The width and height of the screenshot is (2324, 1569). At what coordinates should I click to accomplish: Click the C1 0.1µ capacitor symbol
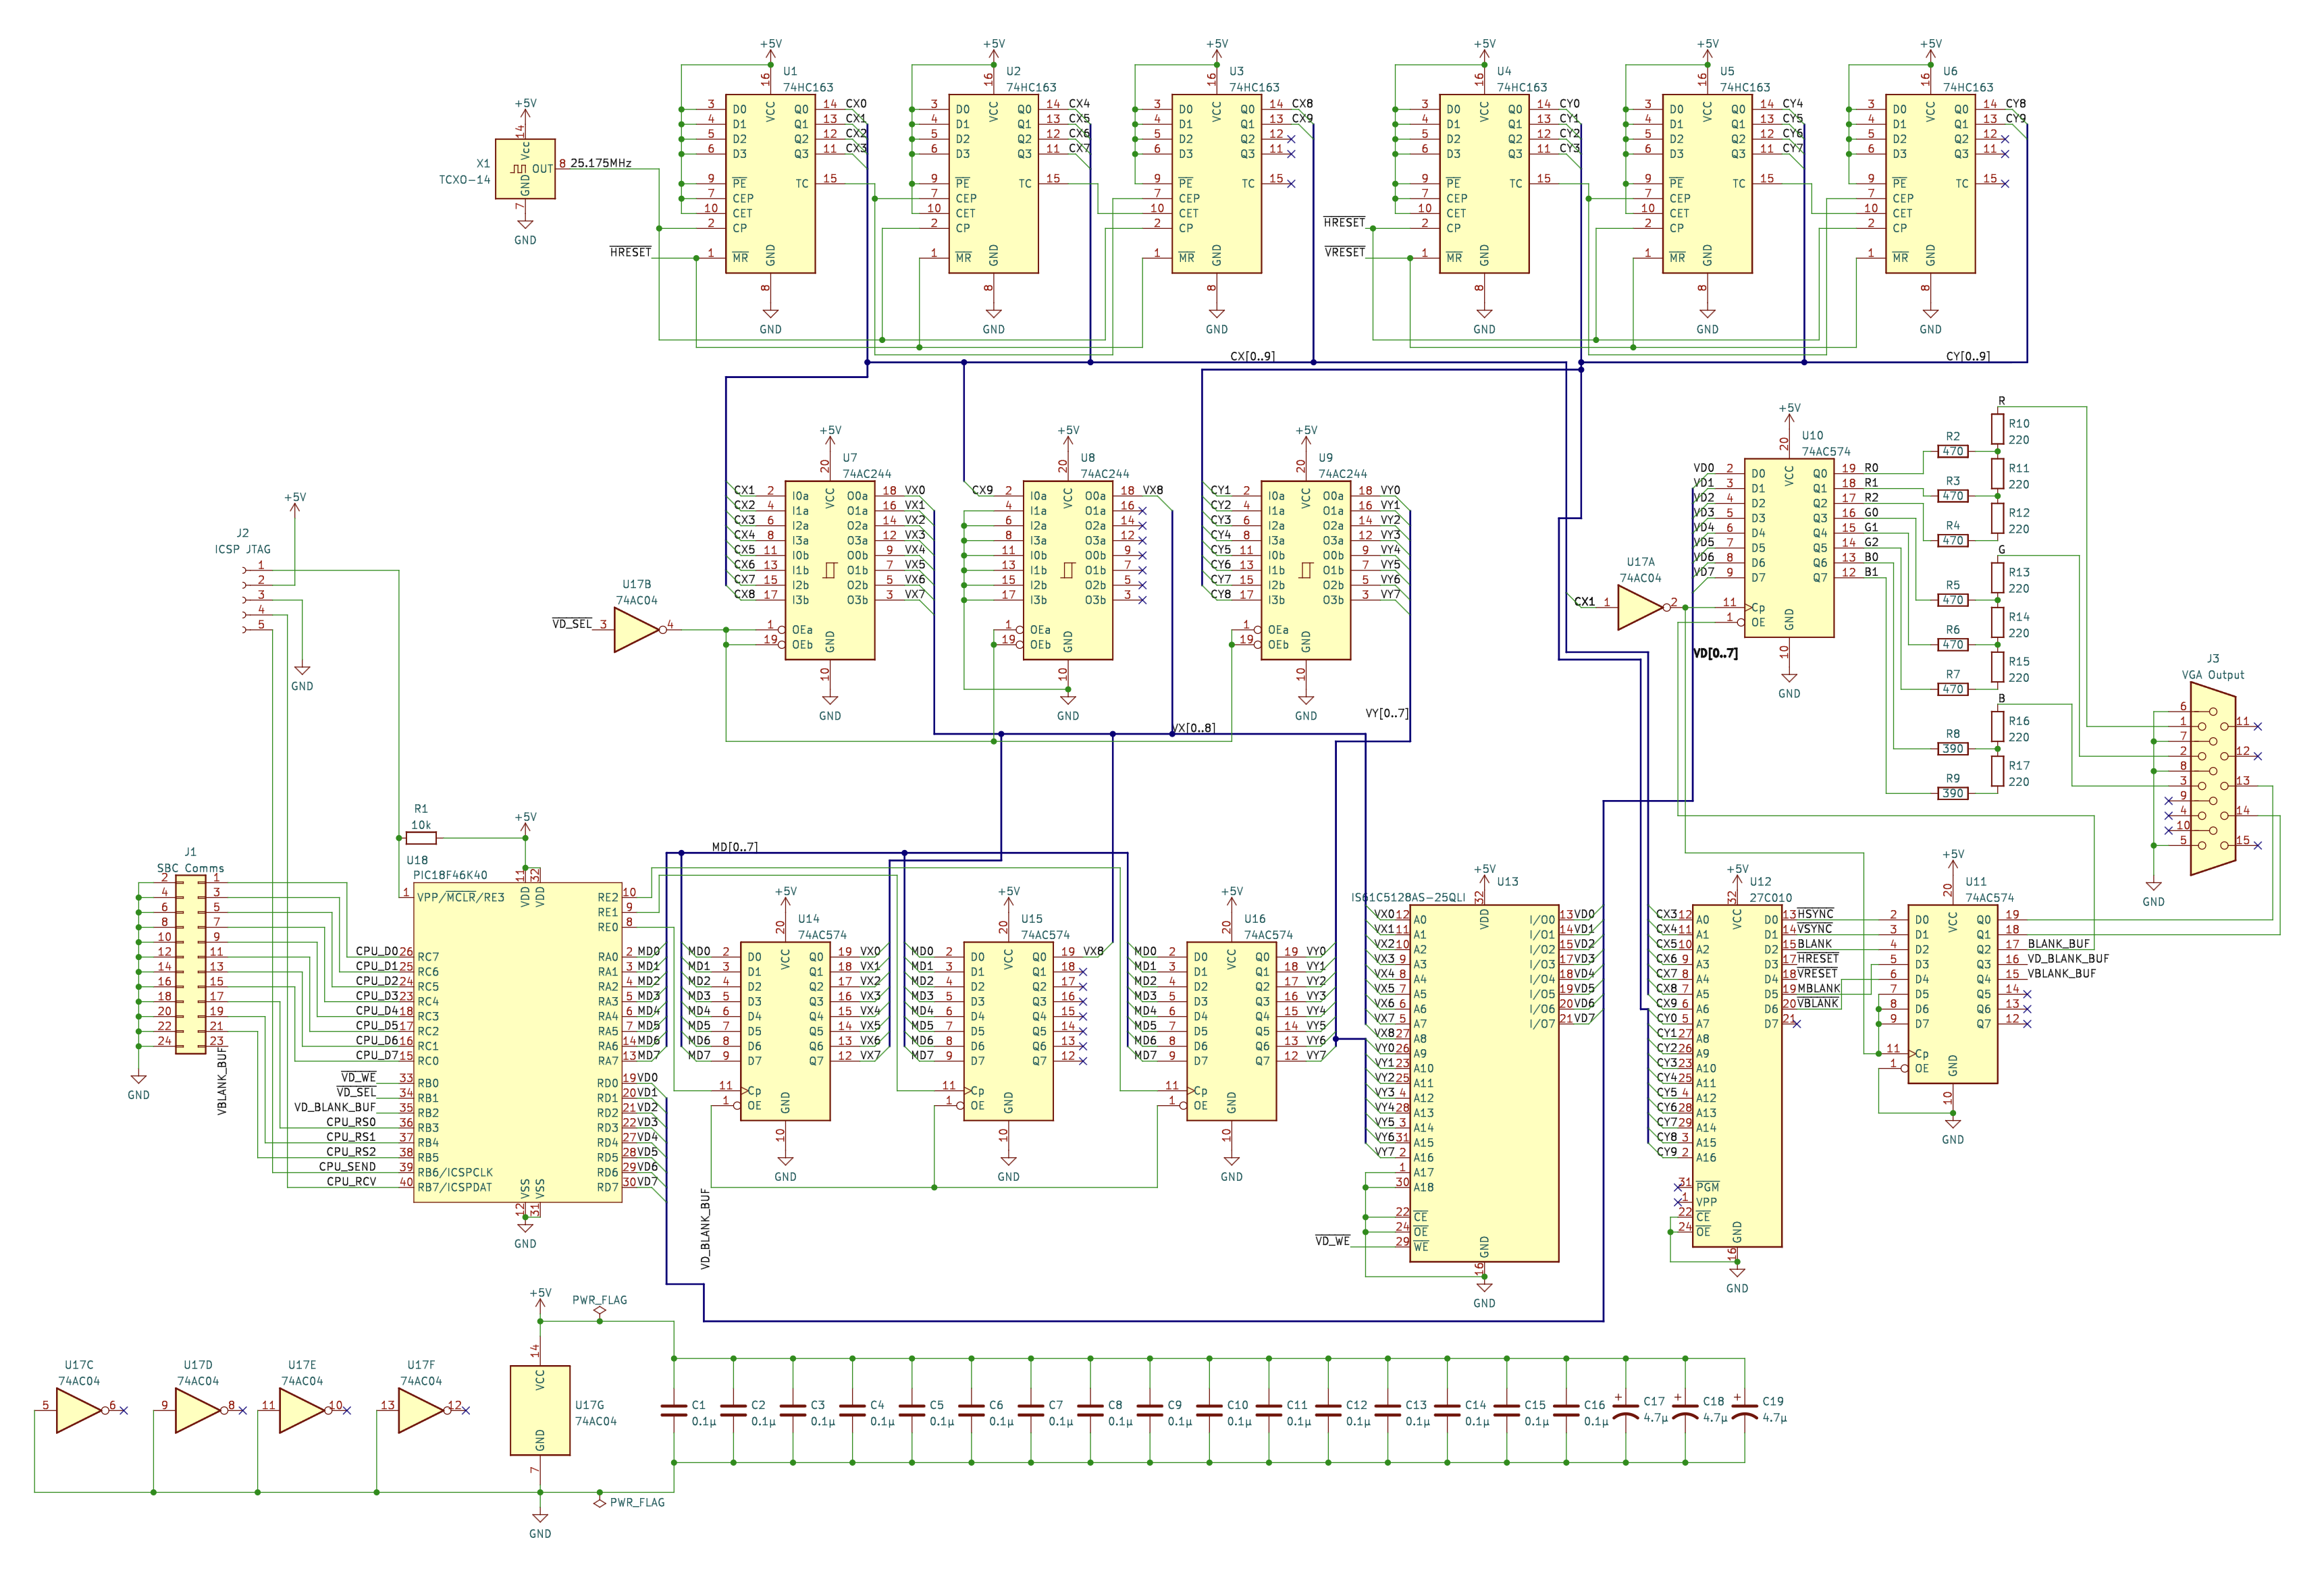(x=674, y=1410)
